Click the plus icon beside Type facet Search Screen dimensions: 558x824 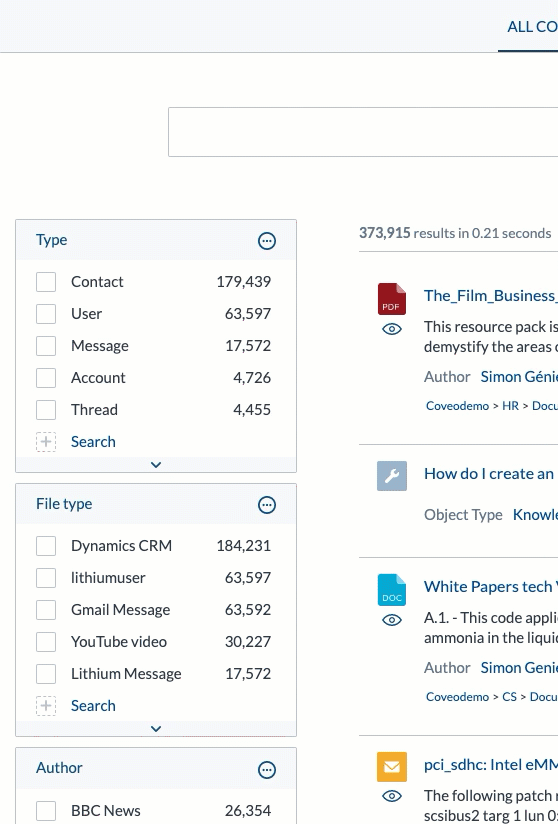(x=46, y=441)
